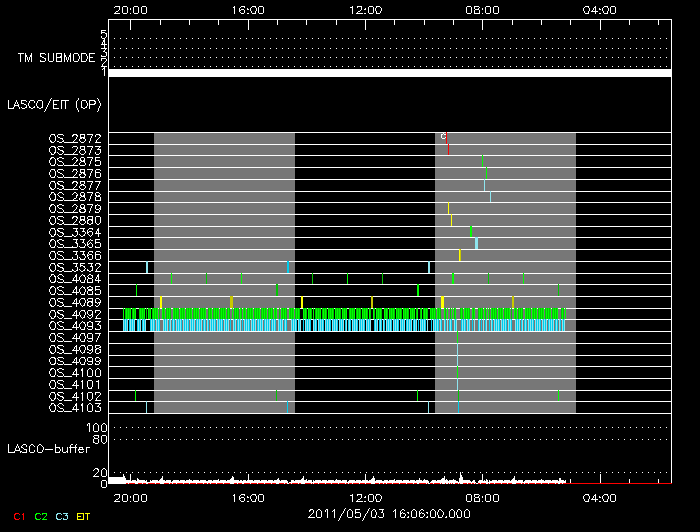Click the green C2 legend label
Image resolution: width=700 pixels, height=532 pixels.
click(40, 516)
